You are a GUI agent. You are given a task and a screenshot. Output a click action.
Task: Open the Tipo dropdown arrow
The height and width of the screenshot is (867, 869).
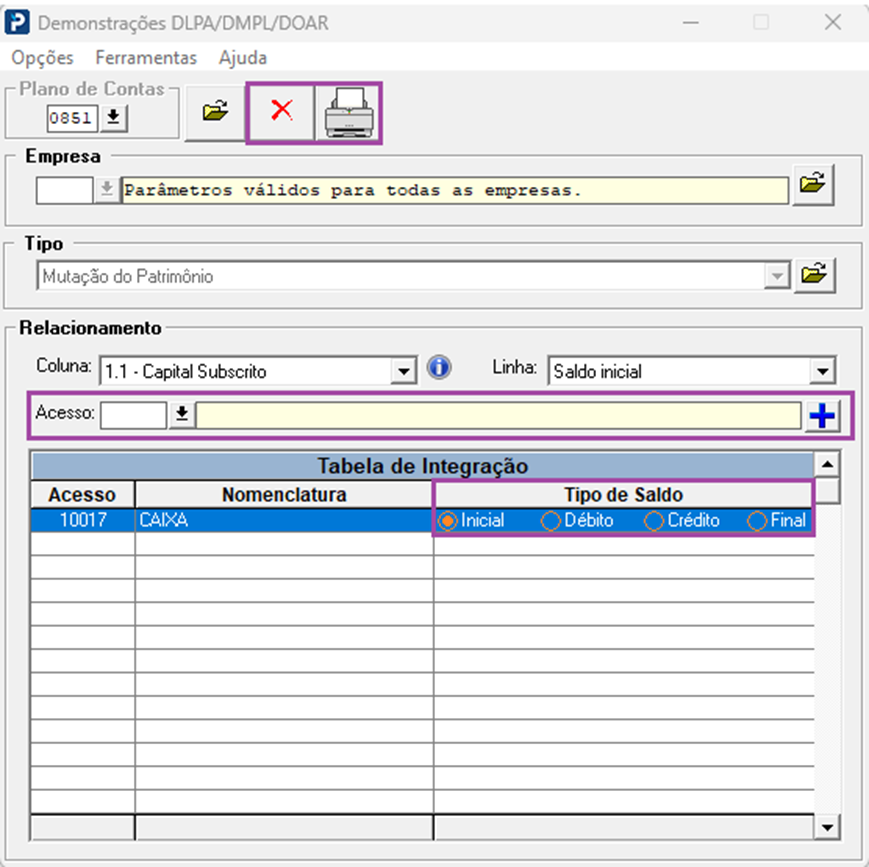click(x=777, y=276)
